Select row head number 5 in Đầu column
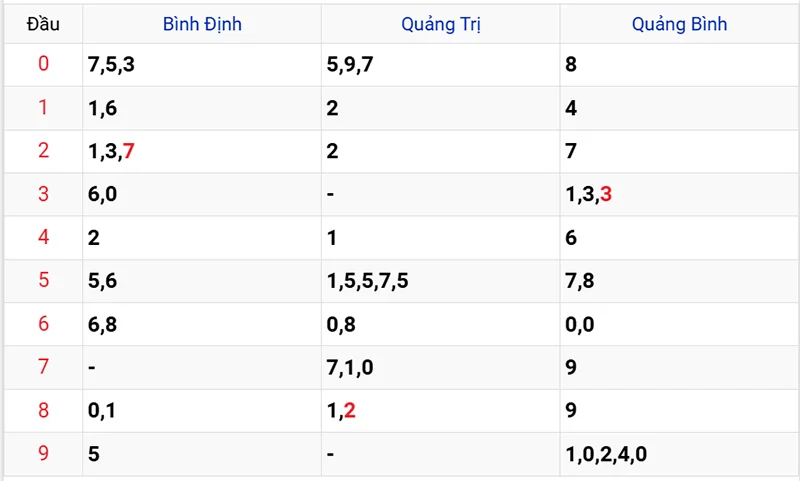800x481 pixels. 43,281
